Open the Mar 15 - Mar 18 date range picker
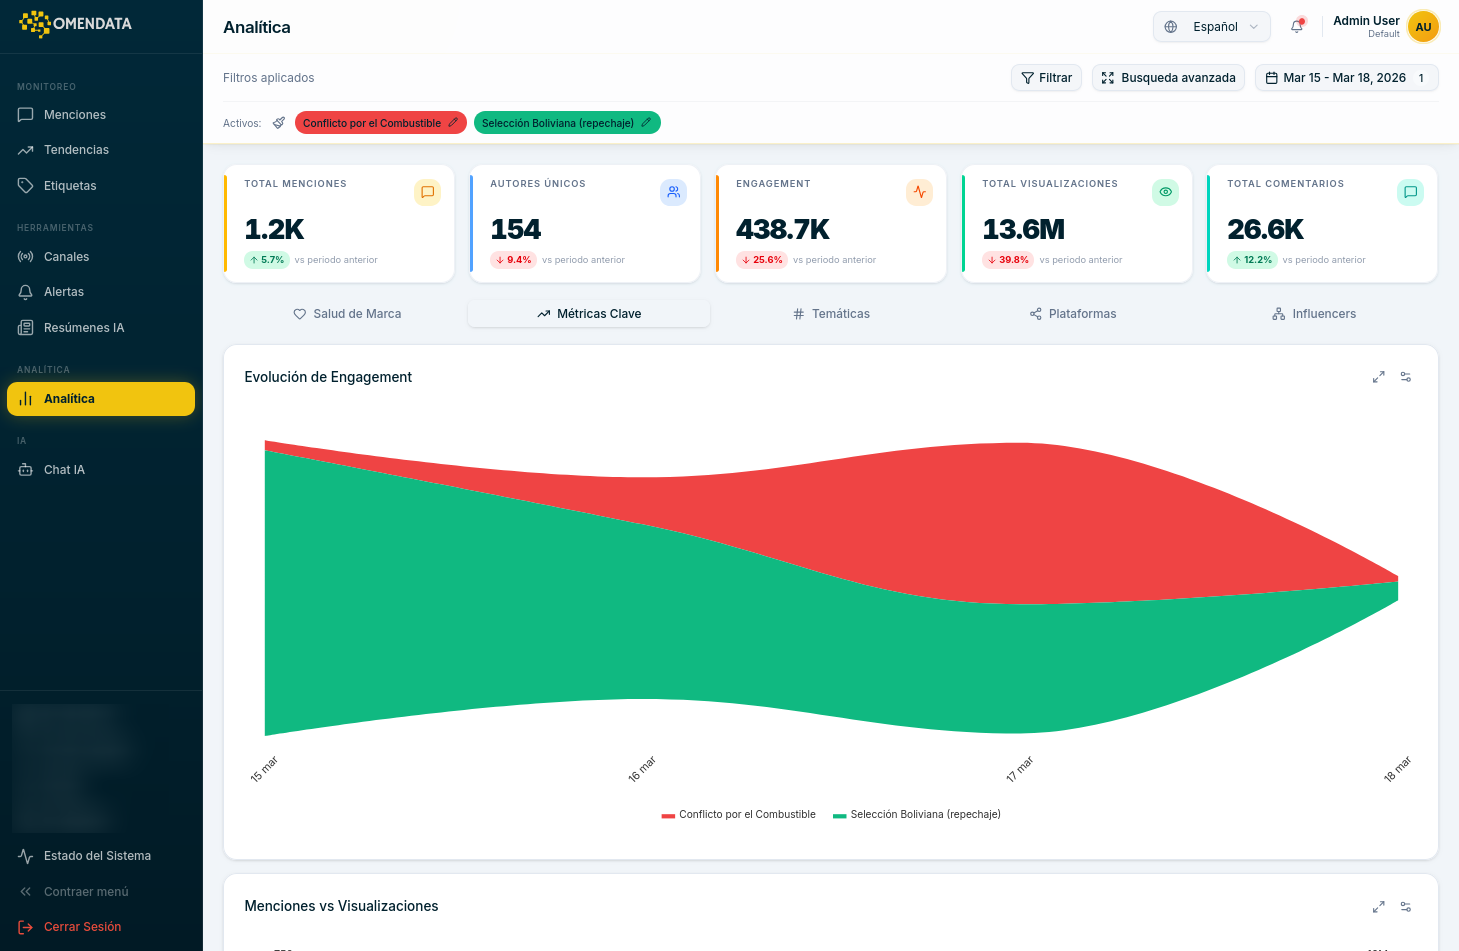Image resolution: width=1459 pixels, height=951 pixels. [1346, 77]
